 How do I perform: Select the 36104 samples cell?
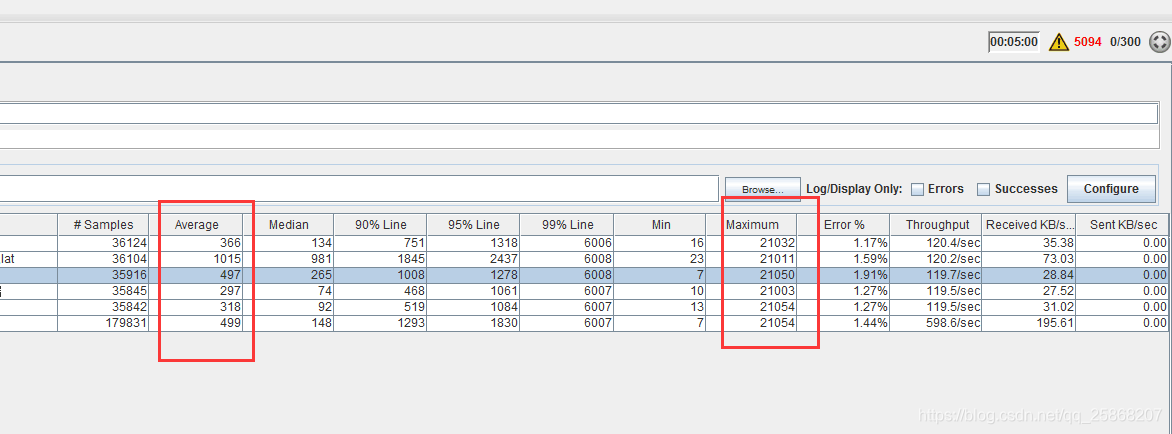[103, 258]
